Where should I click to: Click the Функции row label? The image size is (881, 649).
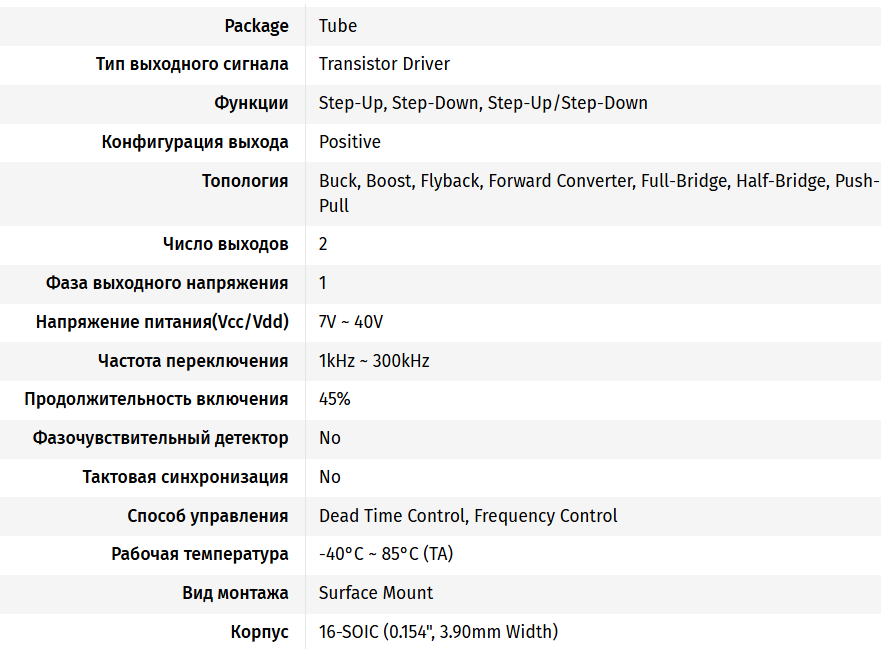[251, 103]
